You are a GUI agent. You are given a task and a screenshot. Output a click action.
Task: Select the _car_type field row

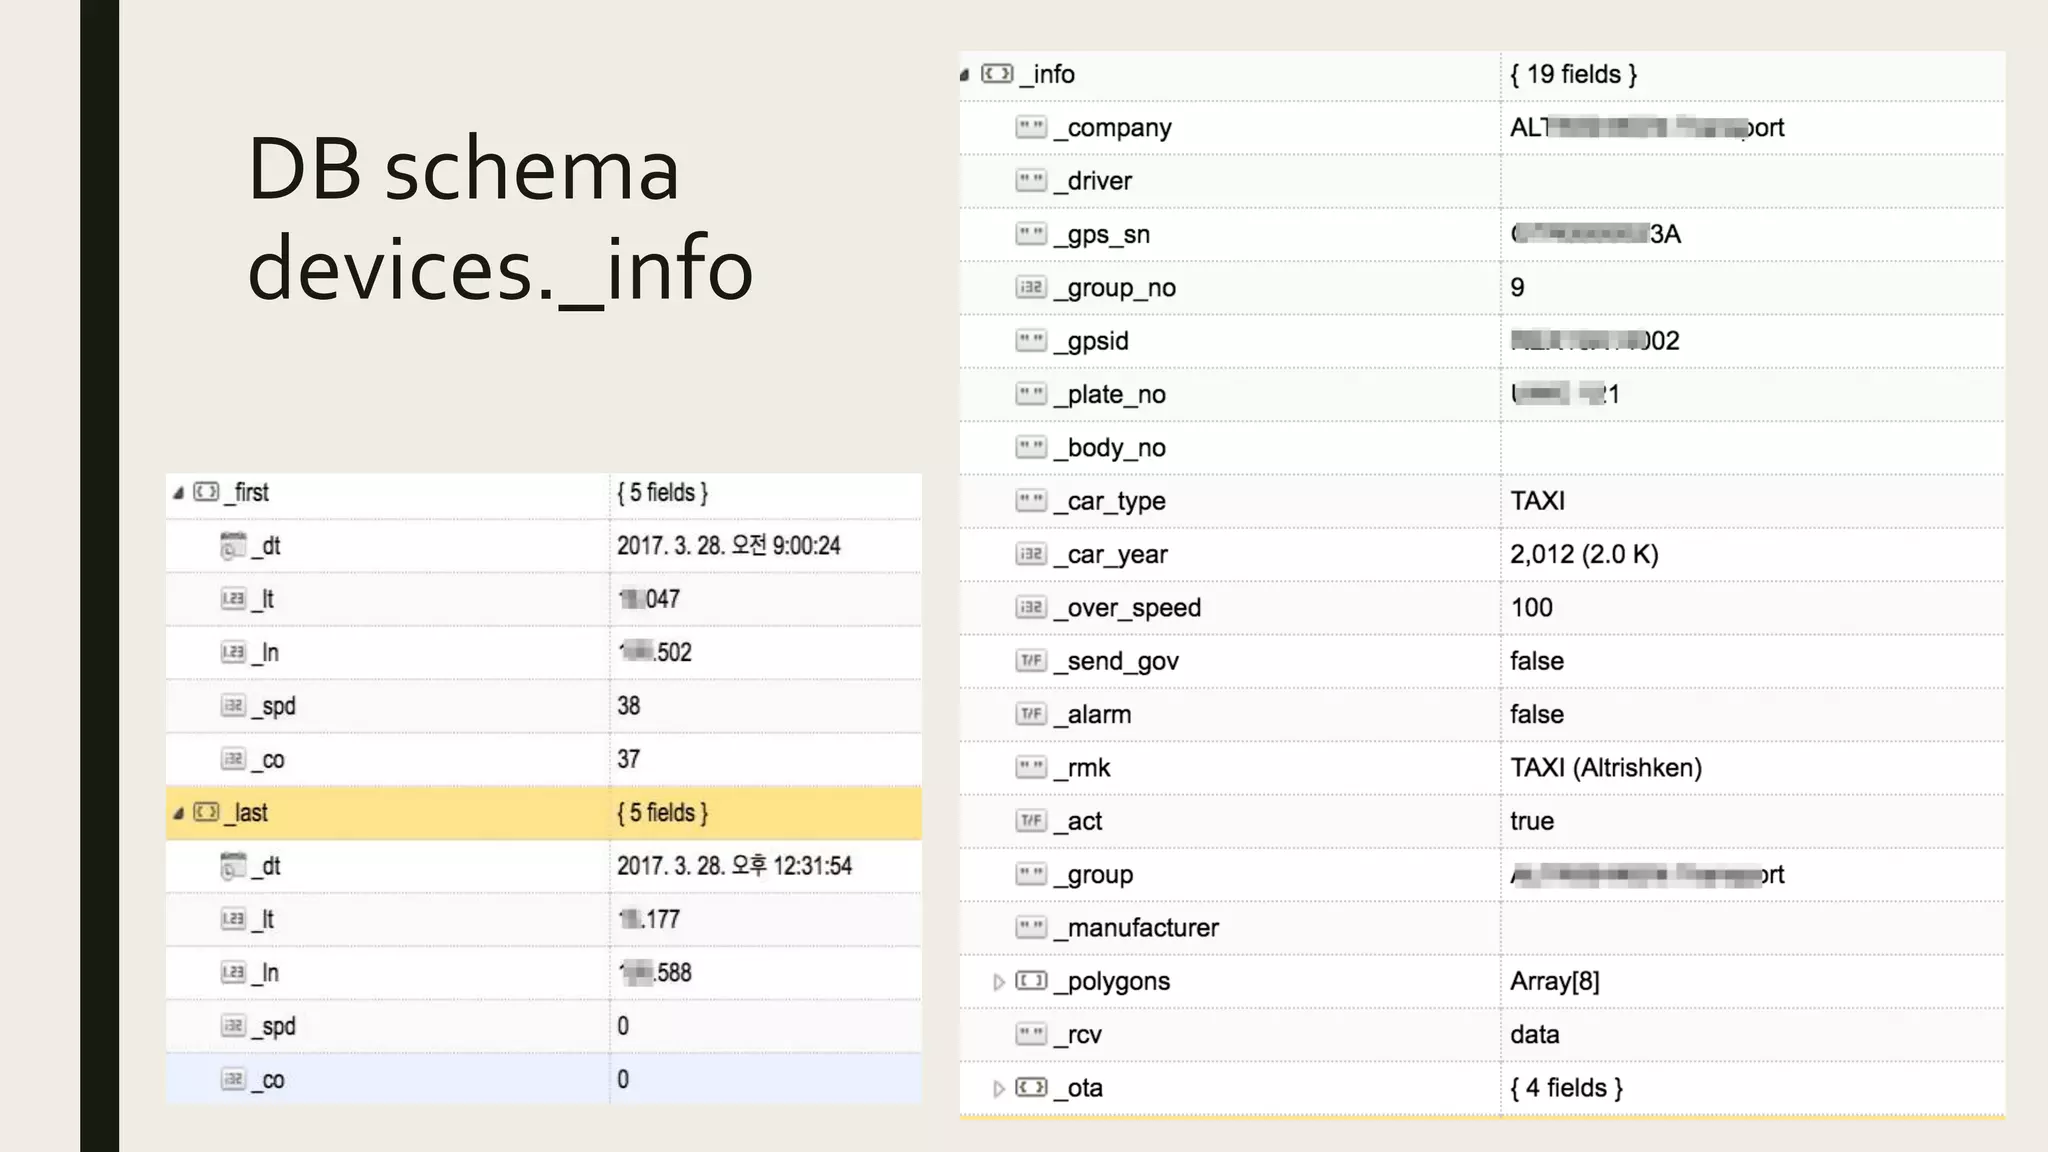click(x=1482, y=501)
